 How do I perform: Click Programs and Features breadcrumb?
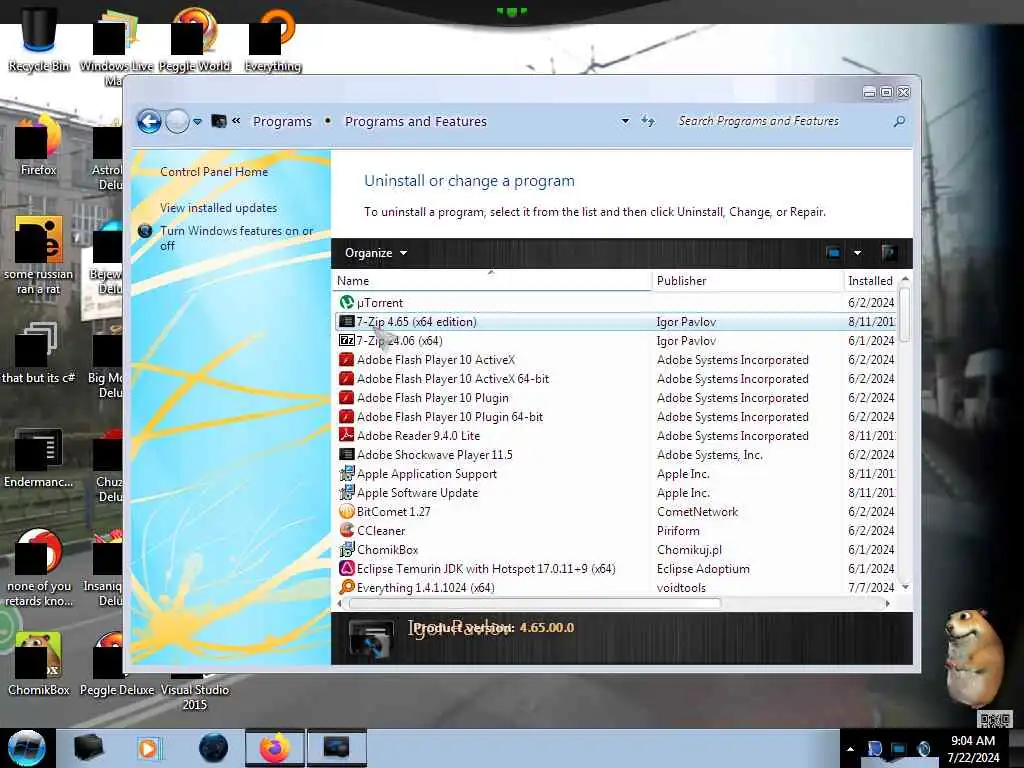[416, 121]
